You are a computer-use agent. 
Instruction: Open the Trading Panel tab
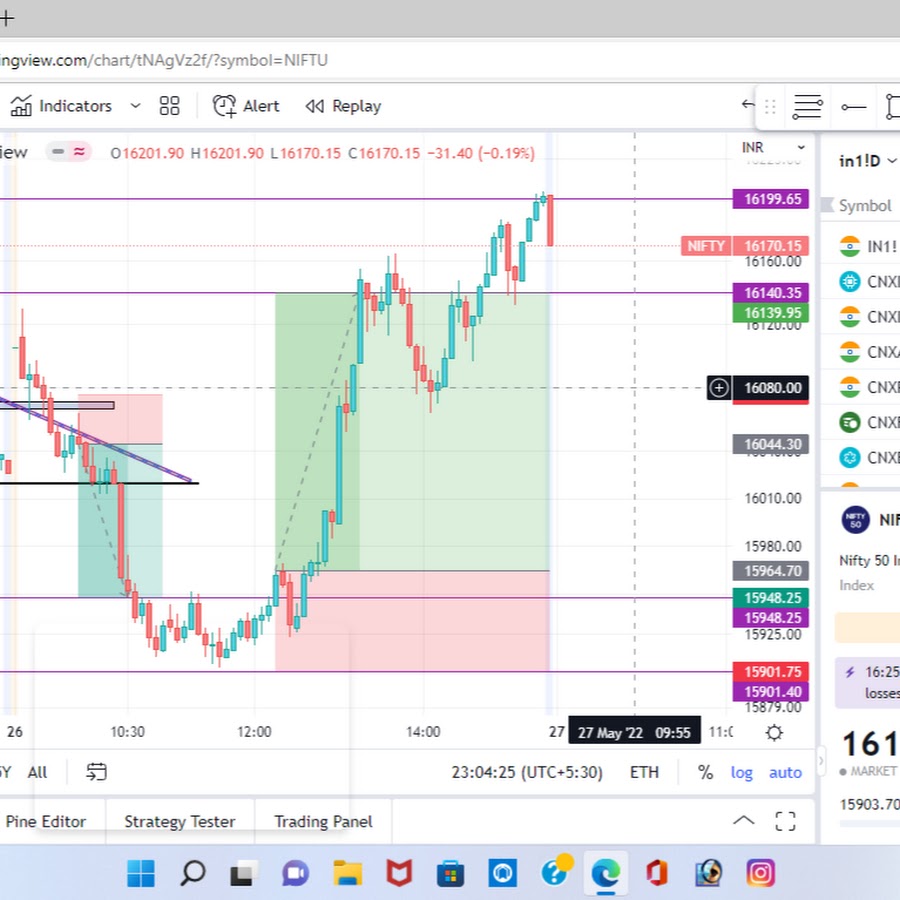(x=323, y=822)
